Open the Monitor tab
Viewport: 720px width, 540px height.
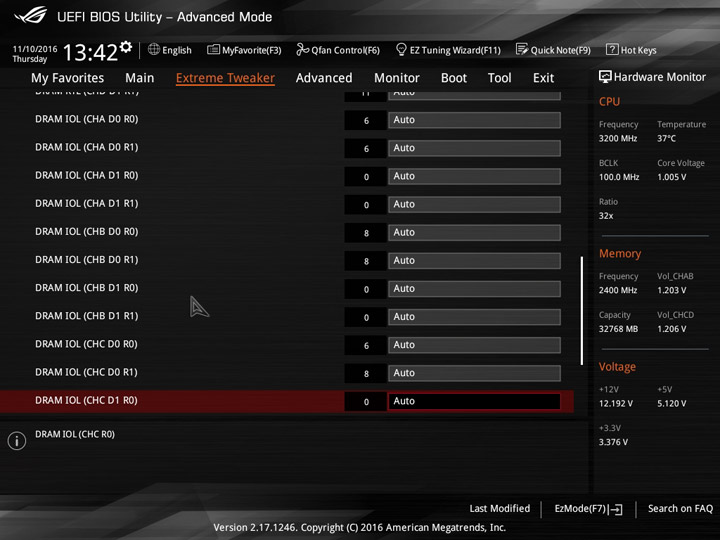pyautogui.click(x=397, y=78)
